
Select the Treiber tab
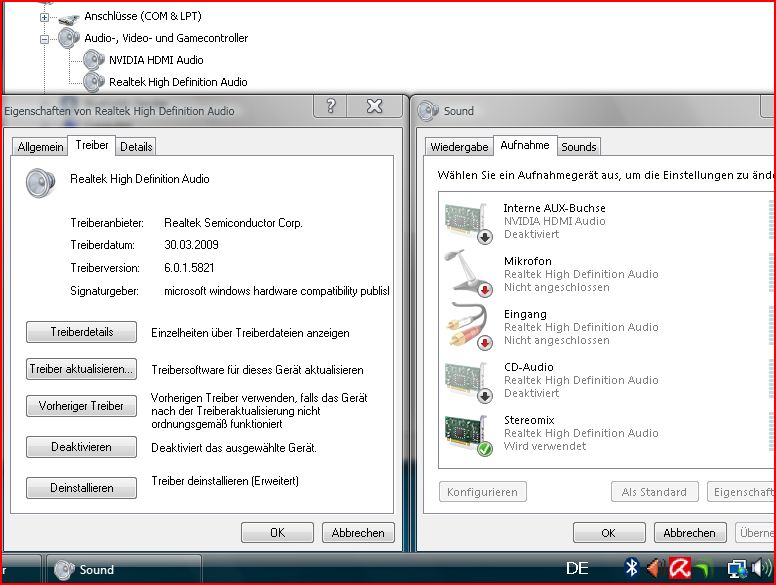pyautogui.click(x=92, y=145)
